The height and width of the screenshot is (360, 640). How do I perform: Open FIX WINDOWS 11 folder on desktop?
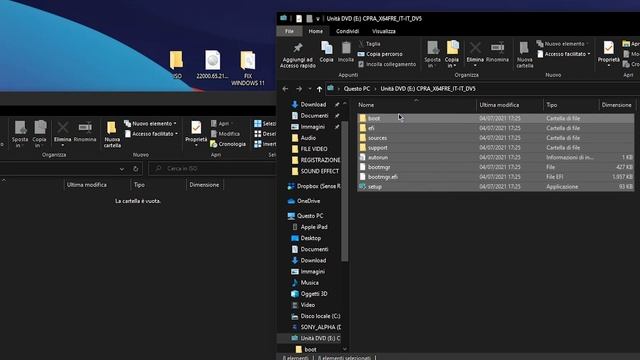pyautogui.click(x=248, y=68)
